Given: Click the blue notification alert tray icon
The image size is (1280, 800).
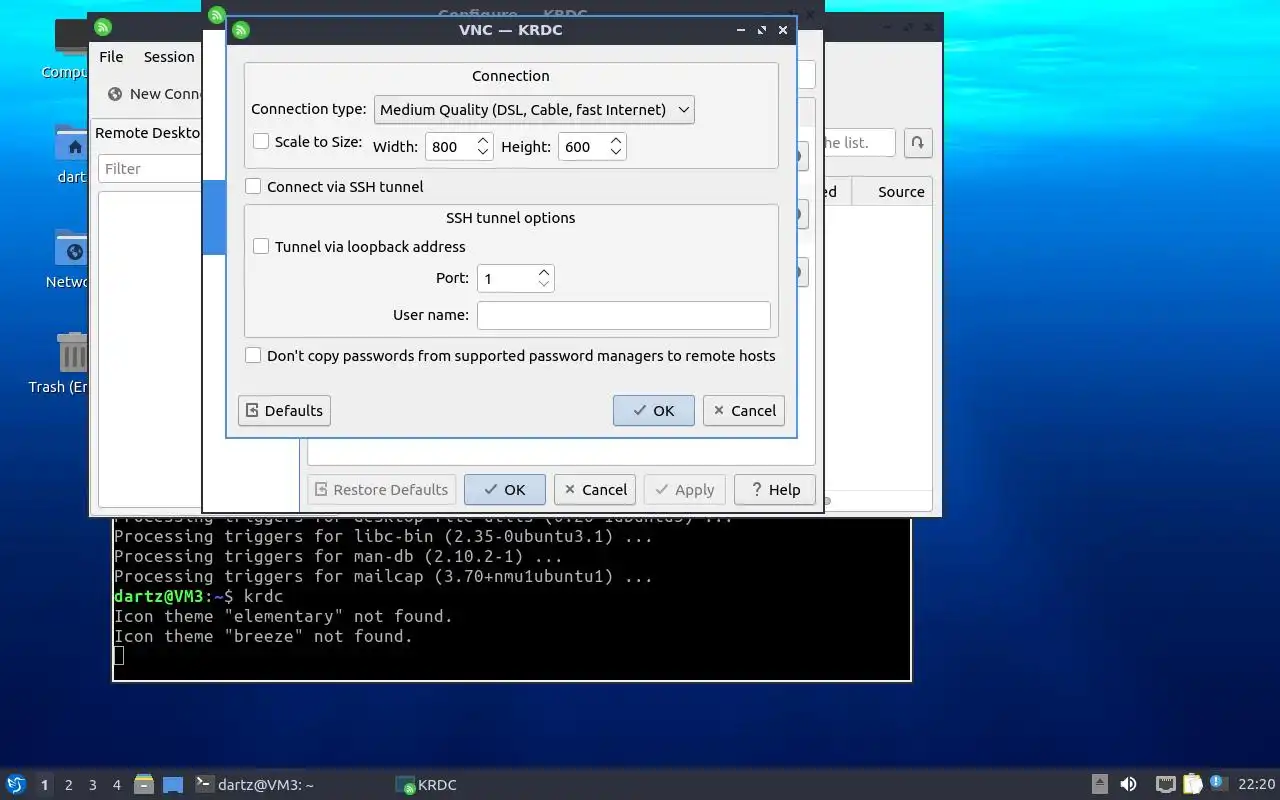Looking at the screenshot, I should pyautogui.click(x=1218, y=783).
